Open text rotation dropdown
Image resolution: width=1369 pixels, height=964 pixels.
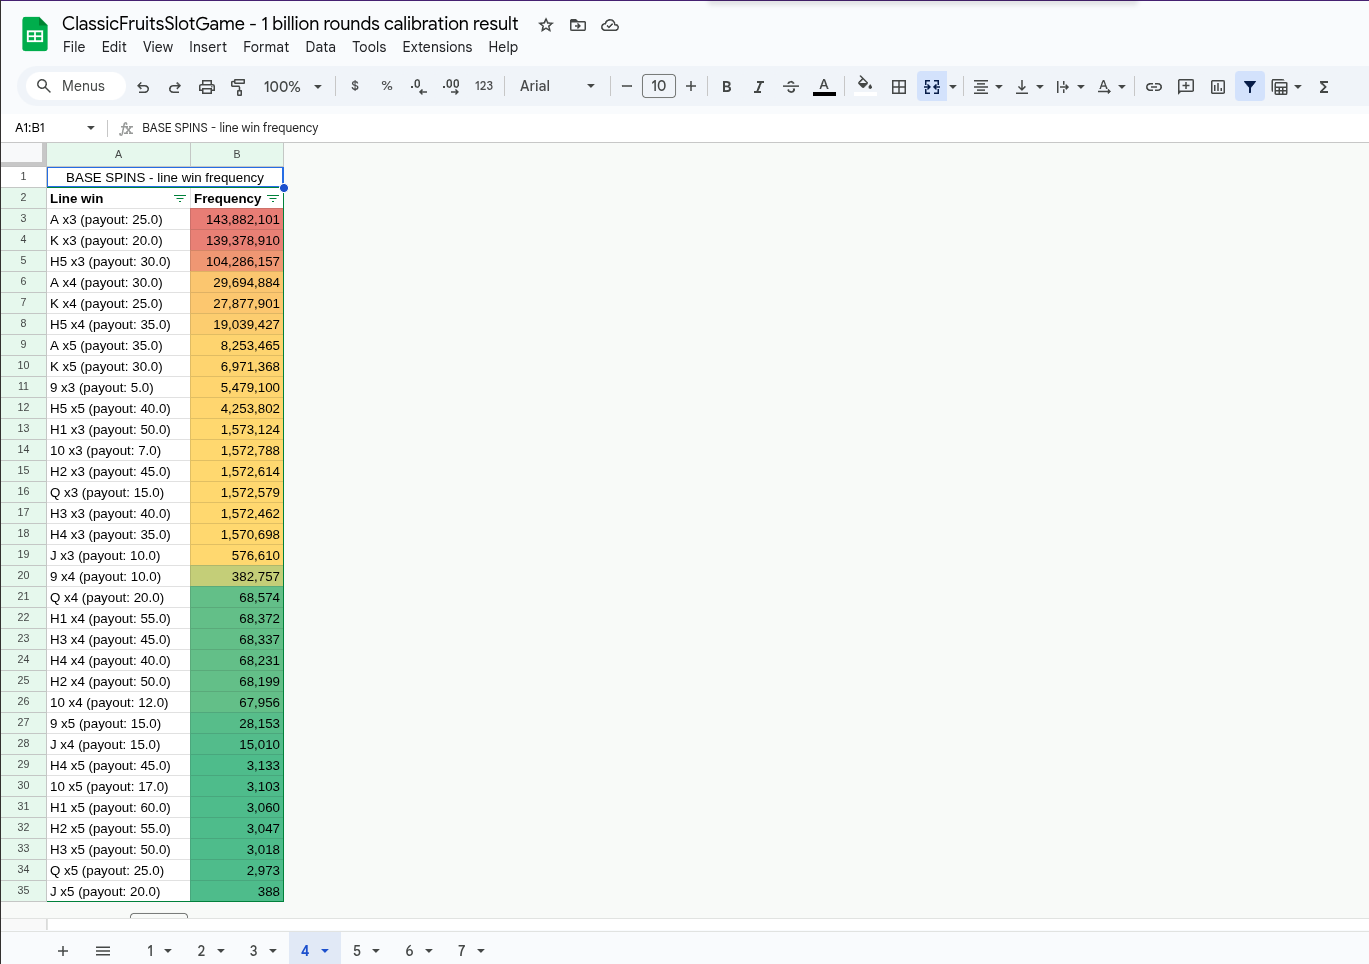pos(1111,87)
